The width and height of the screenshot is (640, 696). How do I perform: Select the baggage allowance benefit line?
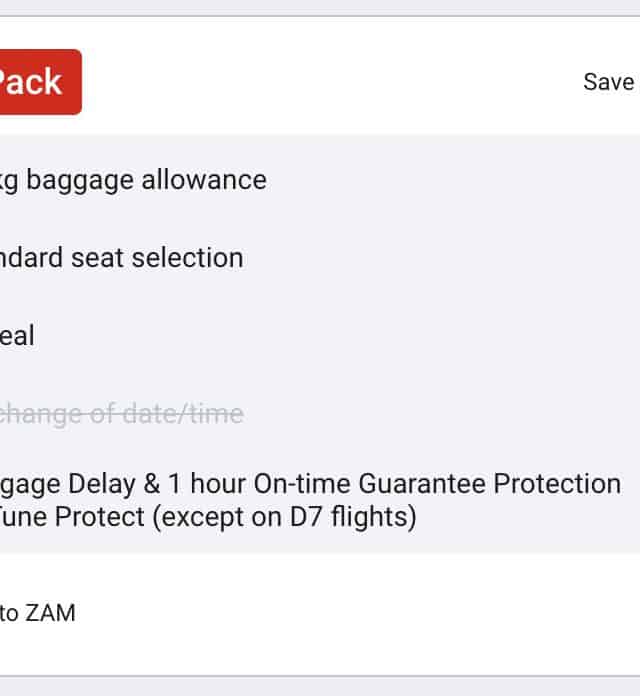(135, 180)
